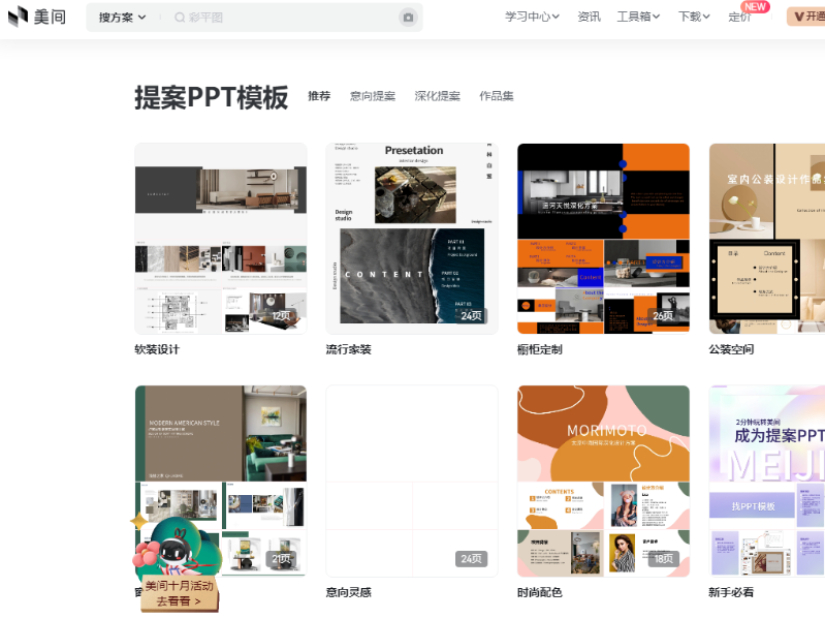Open the 成为提案PPT 新手必看 thumbnail

[x=767, y=481]
